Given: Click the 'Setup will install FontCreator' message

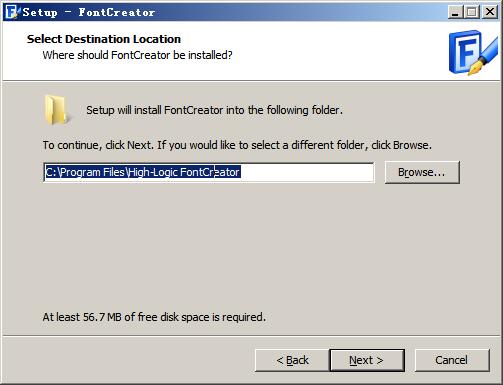Looking at the screenshot, I should [x=214, y=110].
